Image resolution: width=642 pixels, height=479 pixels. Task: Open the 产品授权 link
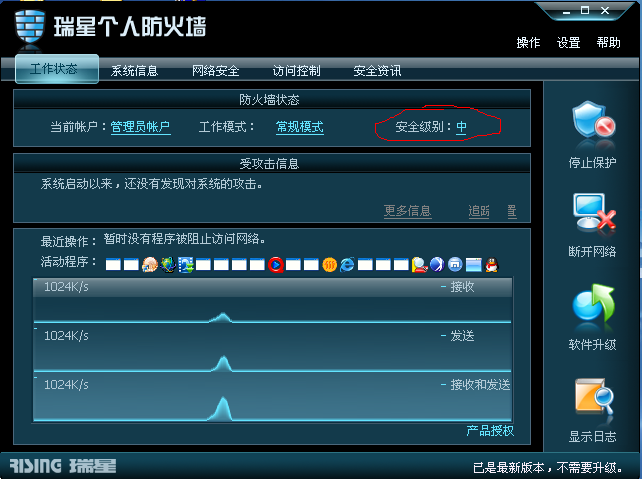490,431
